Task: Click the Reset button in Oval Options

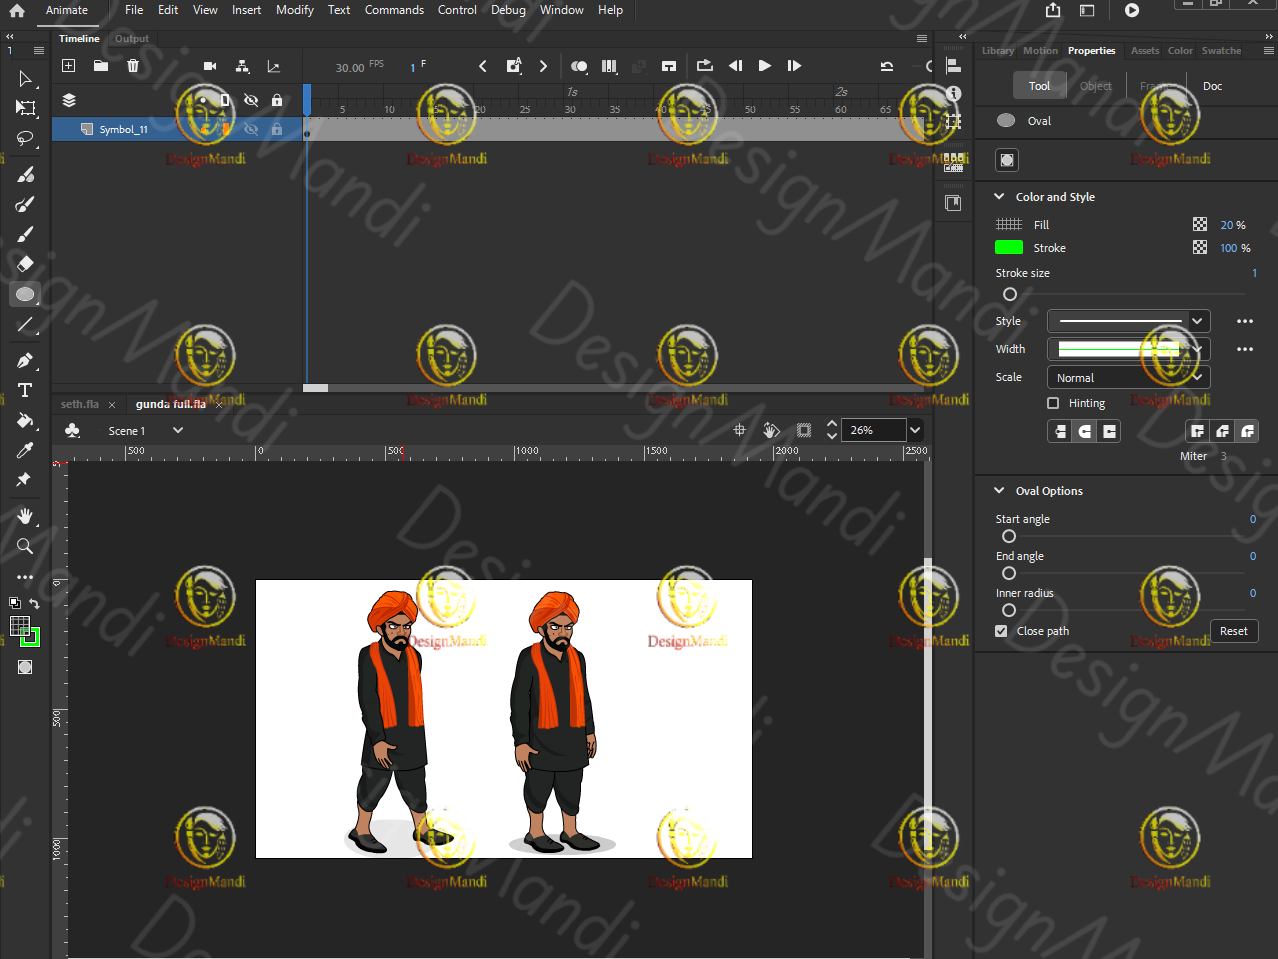Action: pyautogui.click(x=1234, y=631)
